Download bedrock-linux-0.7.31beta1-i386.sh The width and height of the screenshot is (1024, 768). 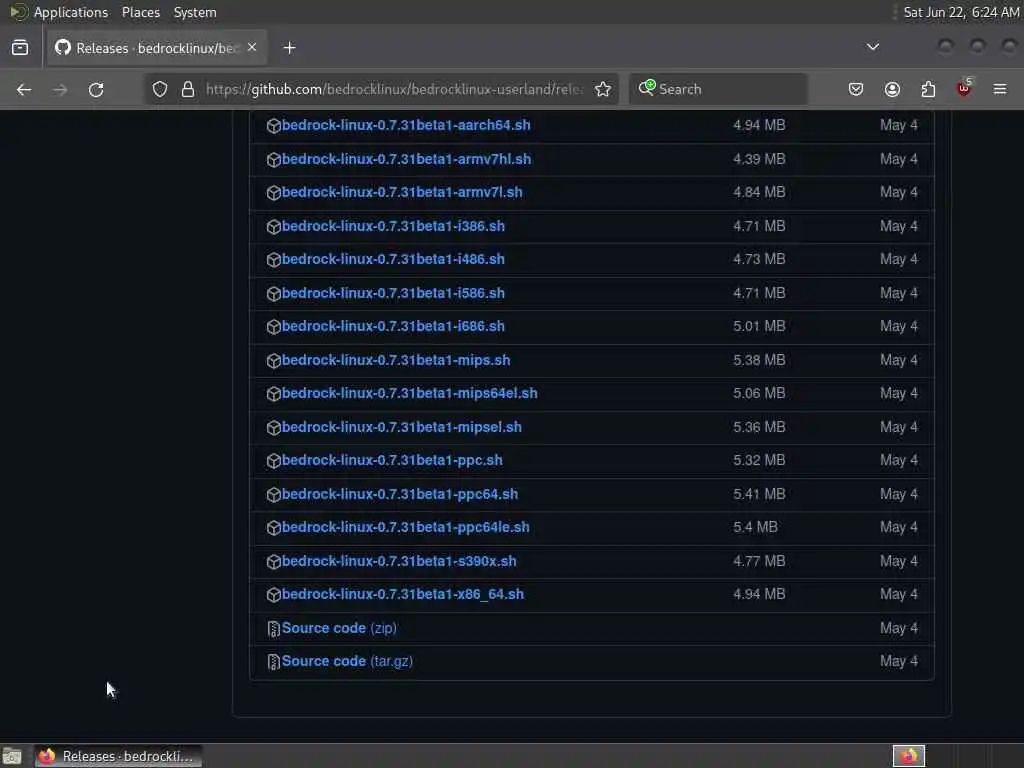click(393, 227)
